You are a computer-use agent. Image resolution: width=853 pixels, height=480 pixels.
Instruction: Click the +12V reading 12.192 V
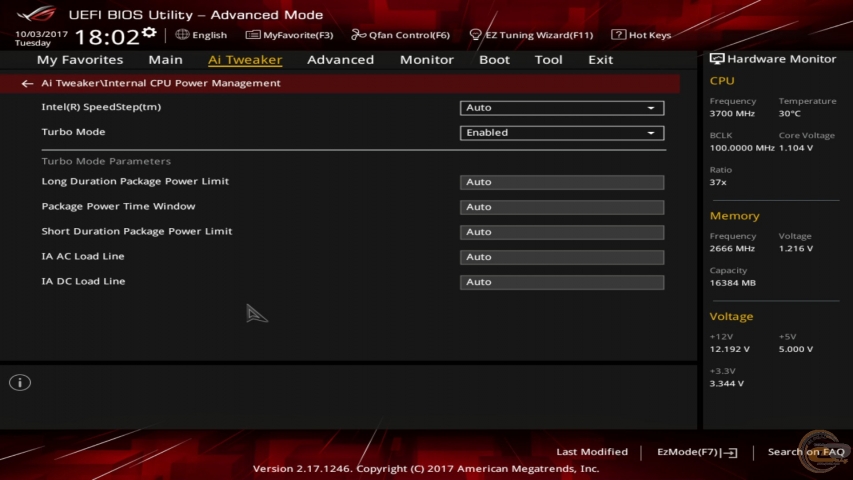point(730,349)
